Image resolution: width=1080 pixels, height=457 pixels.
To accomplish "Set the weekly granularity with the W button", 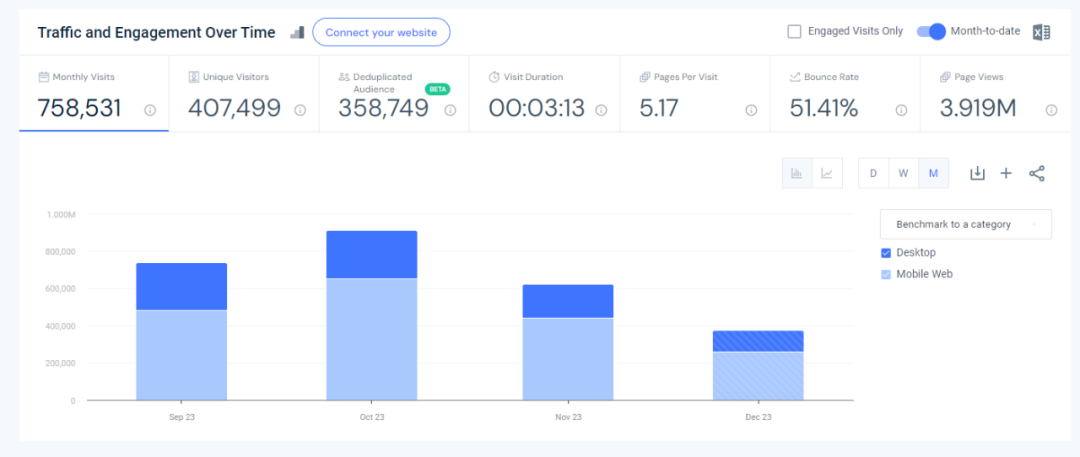I will (903, 173).
